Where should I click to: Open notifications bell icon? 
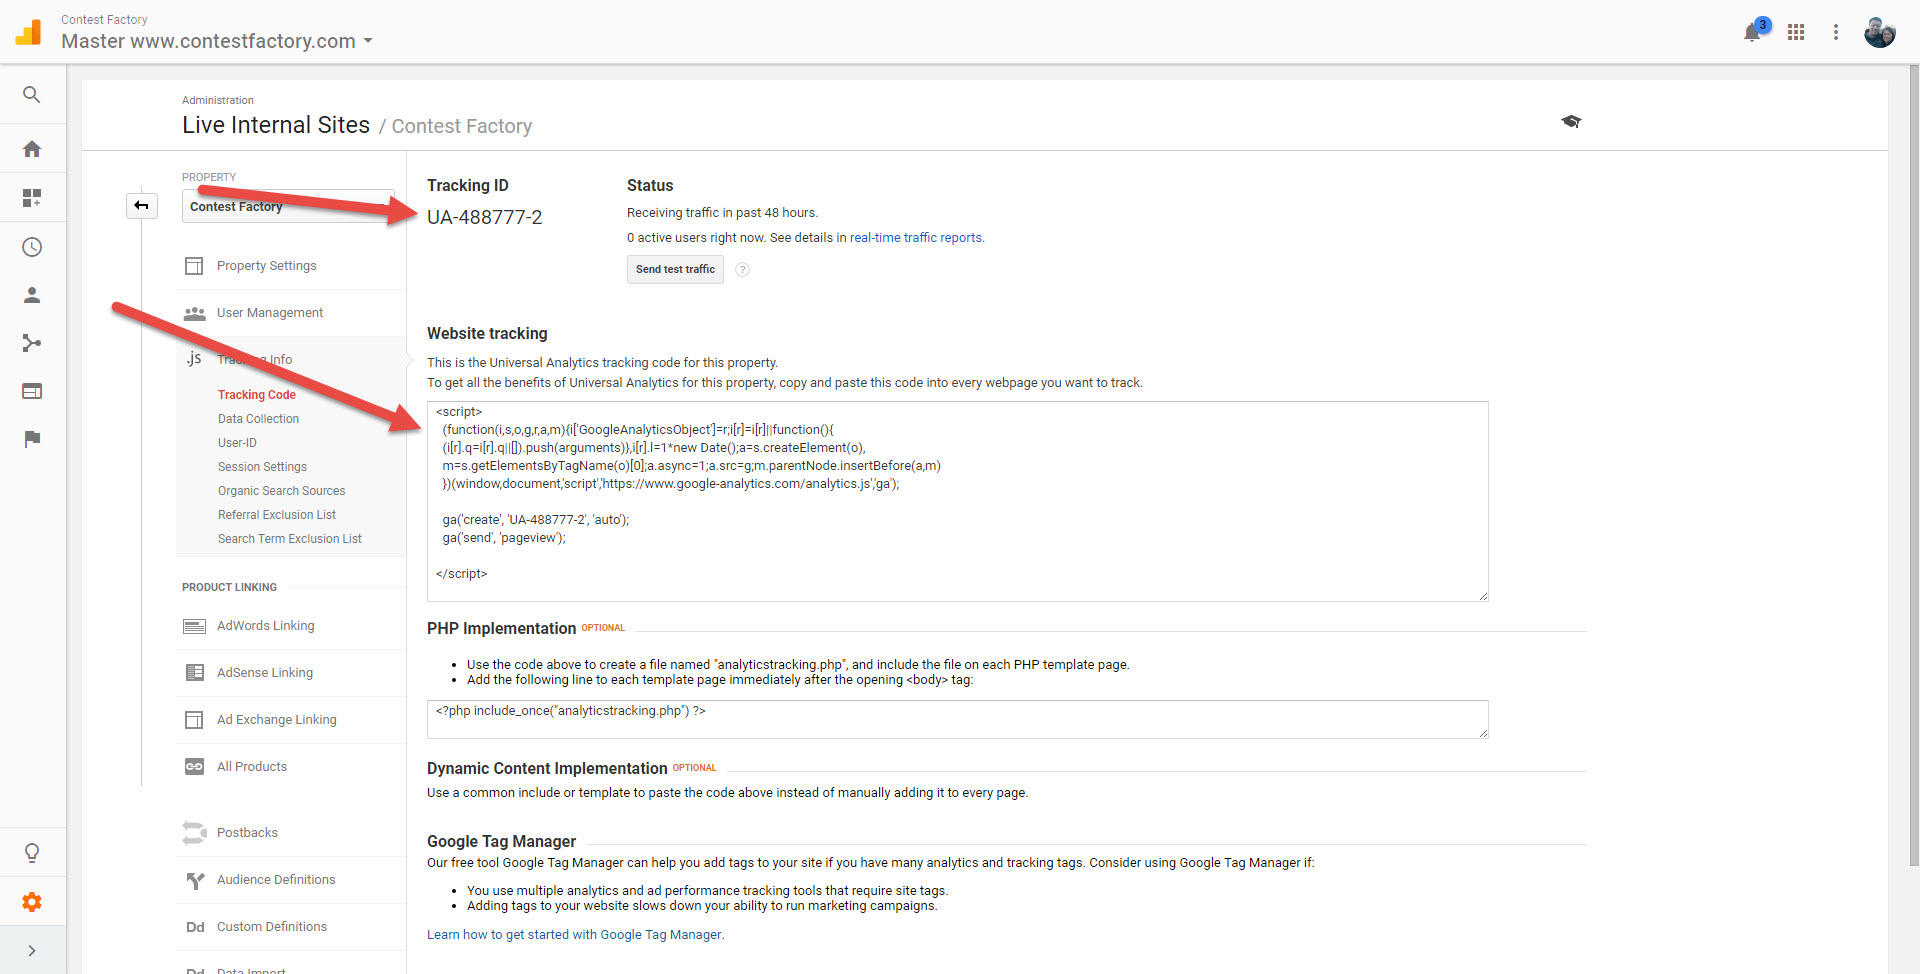(1752, 32)
